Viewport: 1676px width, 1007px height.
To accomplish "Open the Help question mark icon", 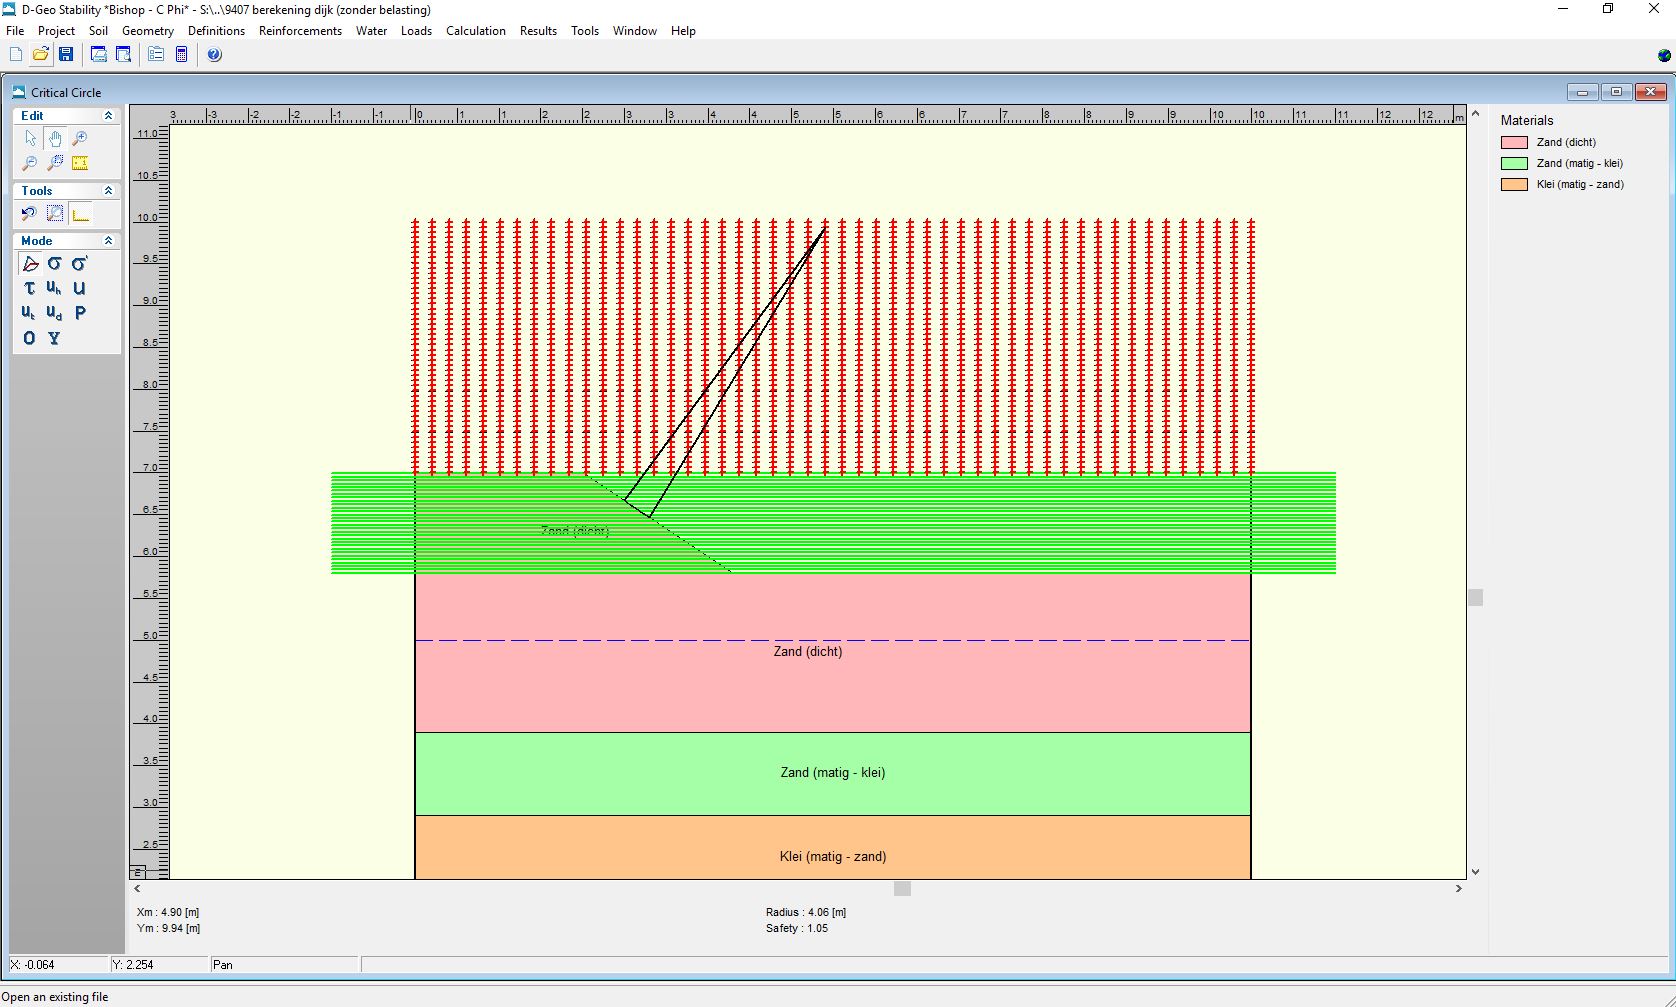I will click(214, 55).
